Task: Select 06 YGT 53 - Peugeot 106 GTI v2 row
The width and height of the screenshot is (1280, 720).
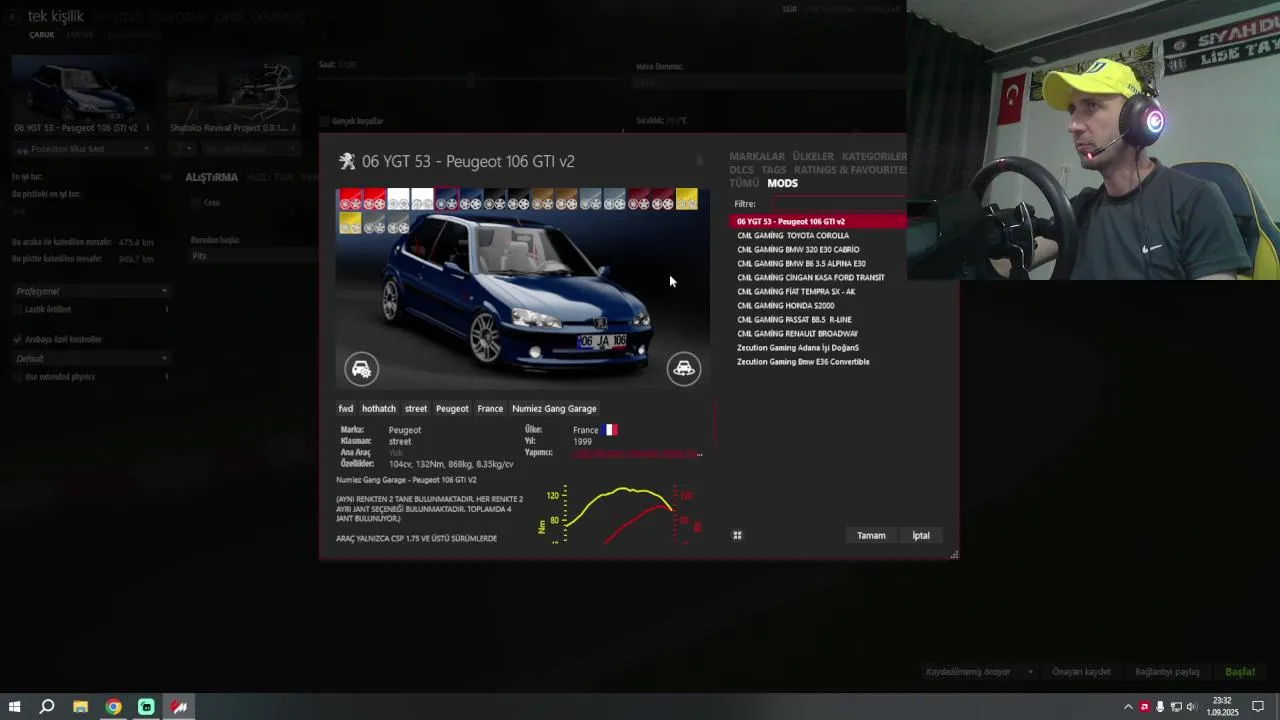Action: tap(819, 221)
